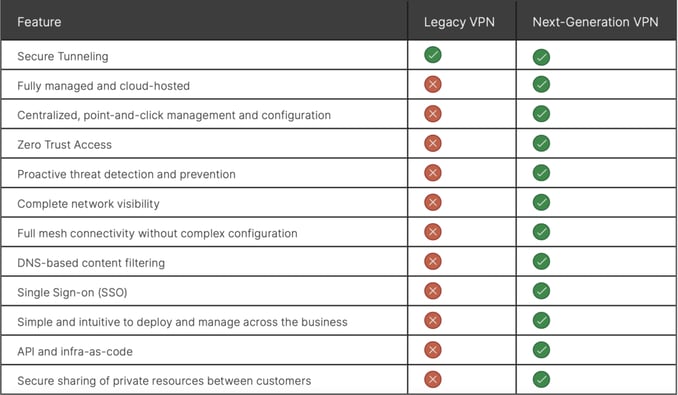Click the green check for Secure Tunneling under Legacy VPN
The image size is (678, 395).
pyautogui.click(x=433, y=55)
